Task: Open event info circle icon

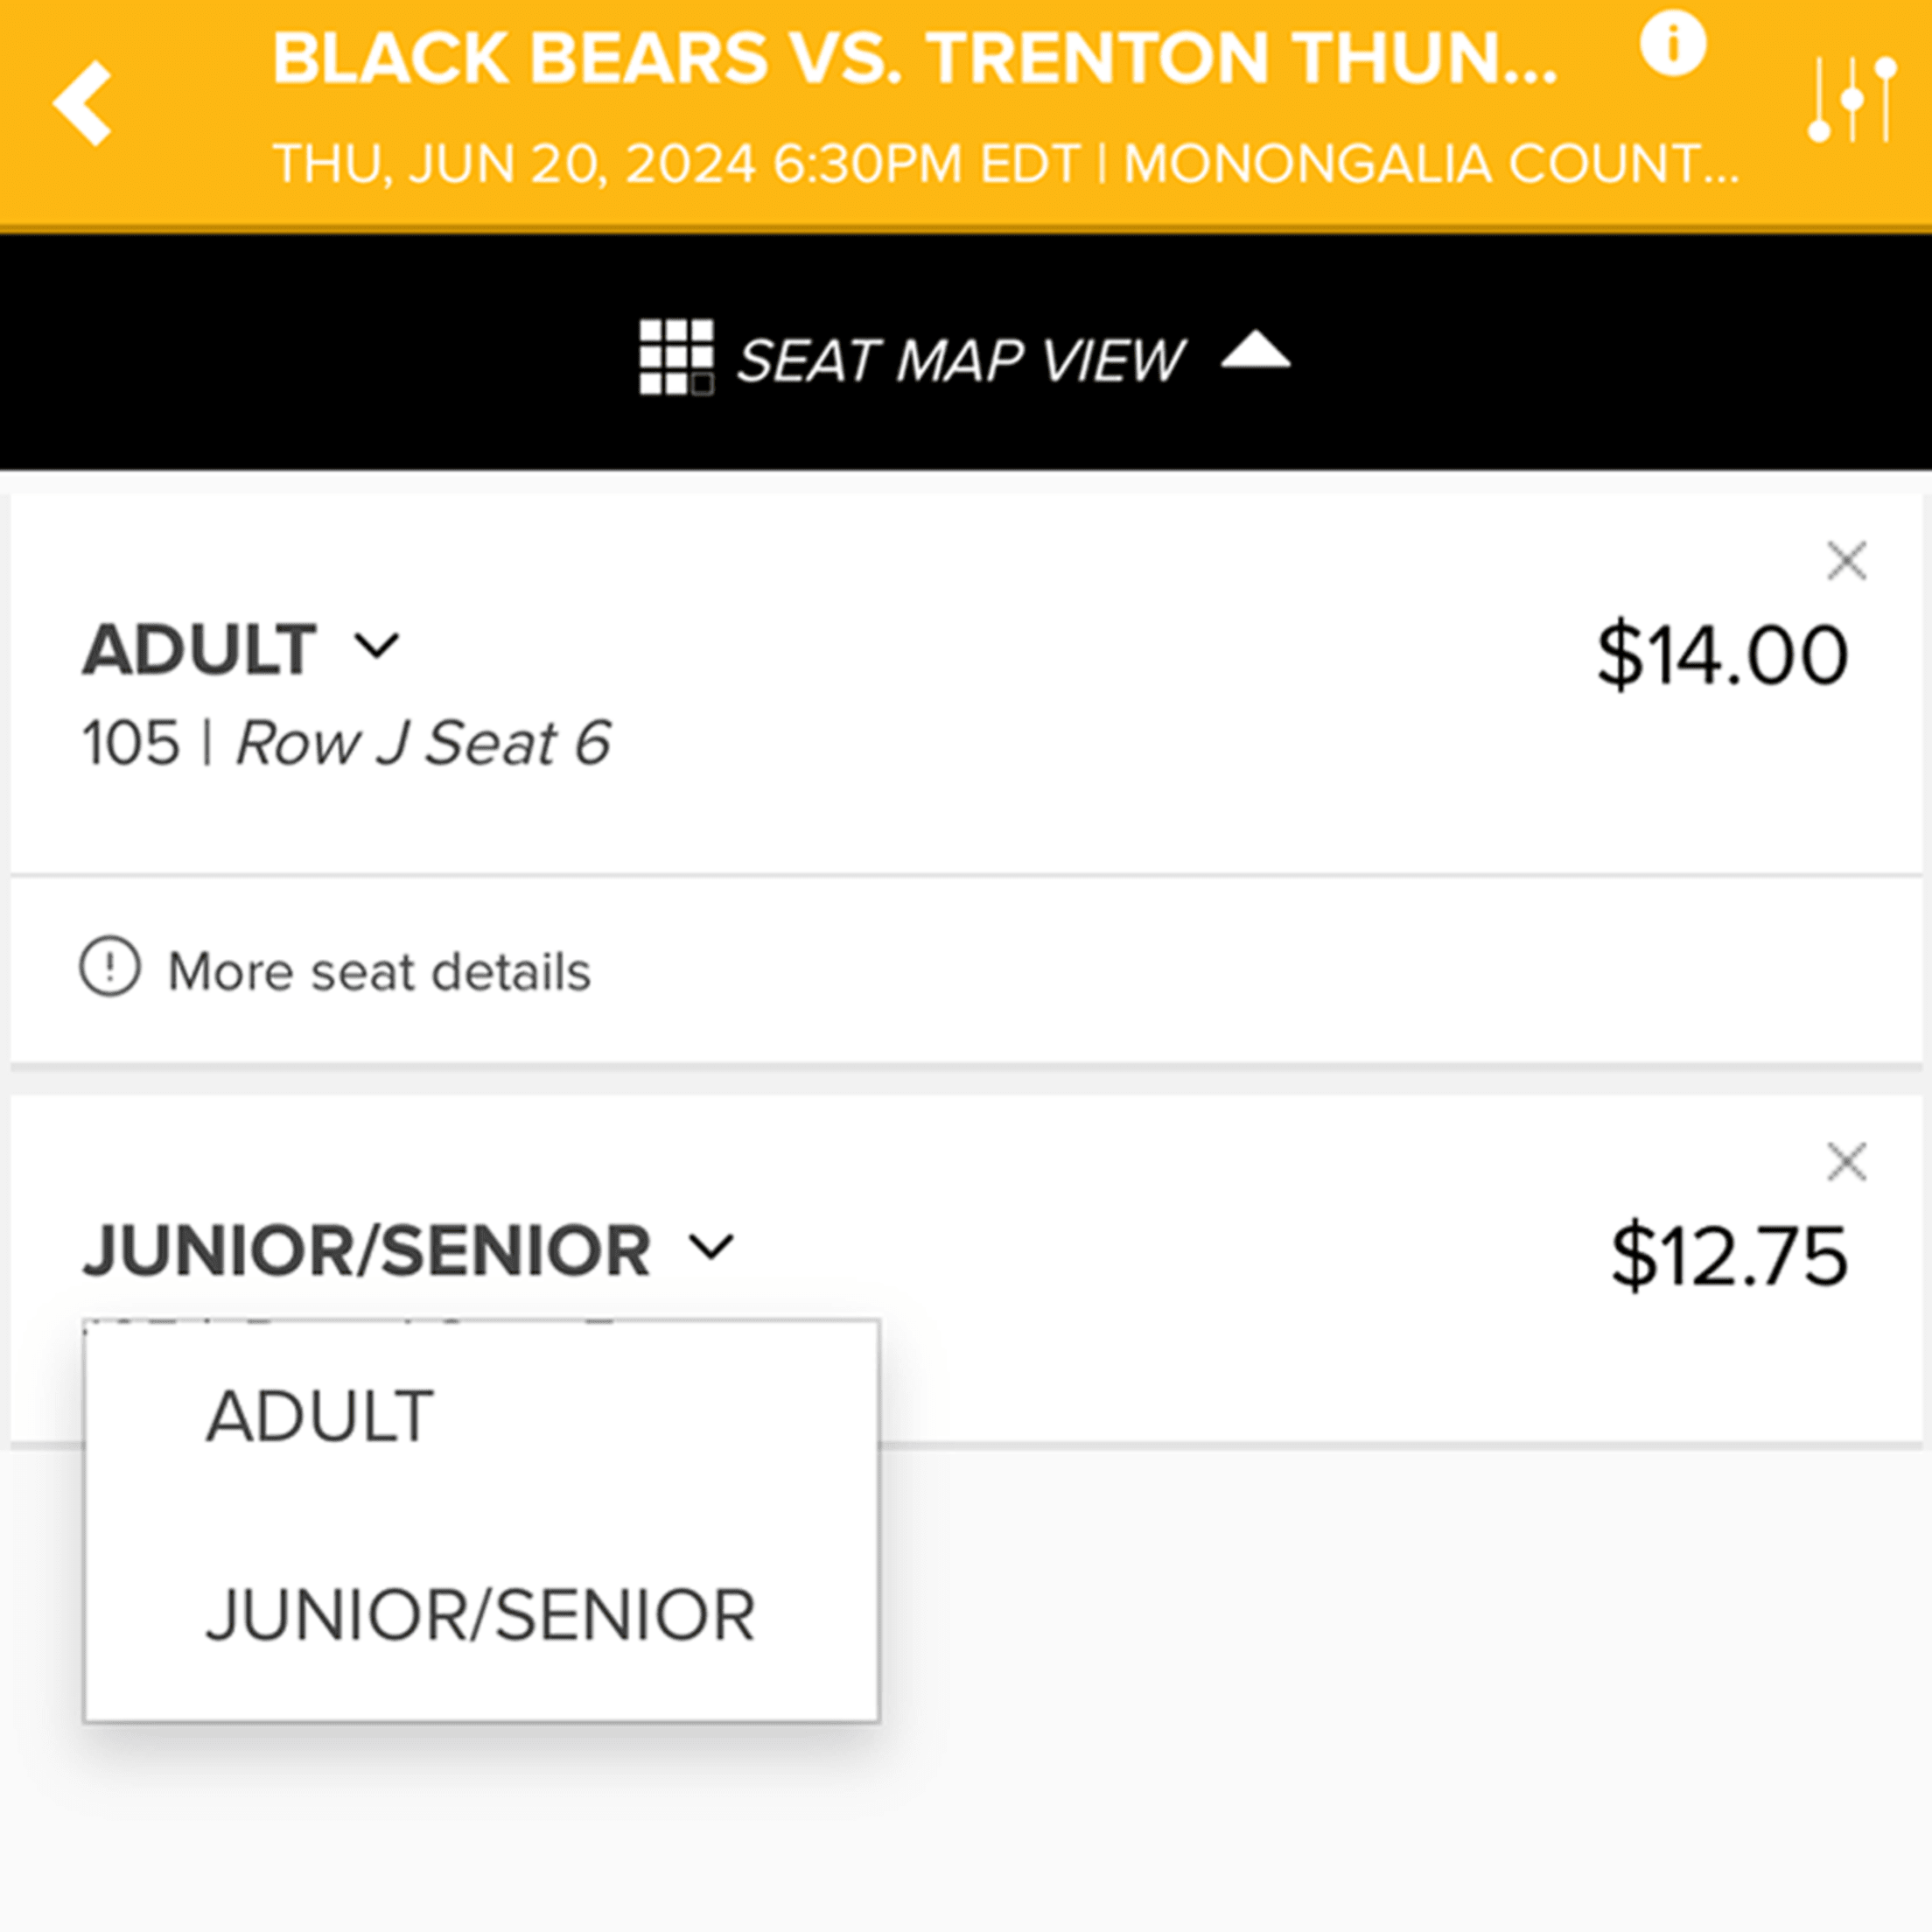Action: pos(1672,44)
